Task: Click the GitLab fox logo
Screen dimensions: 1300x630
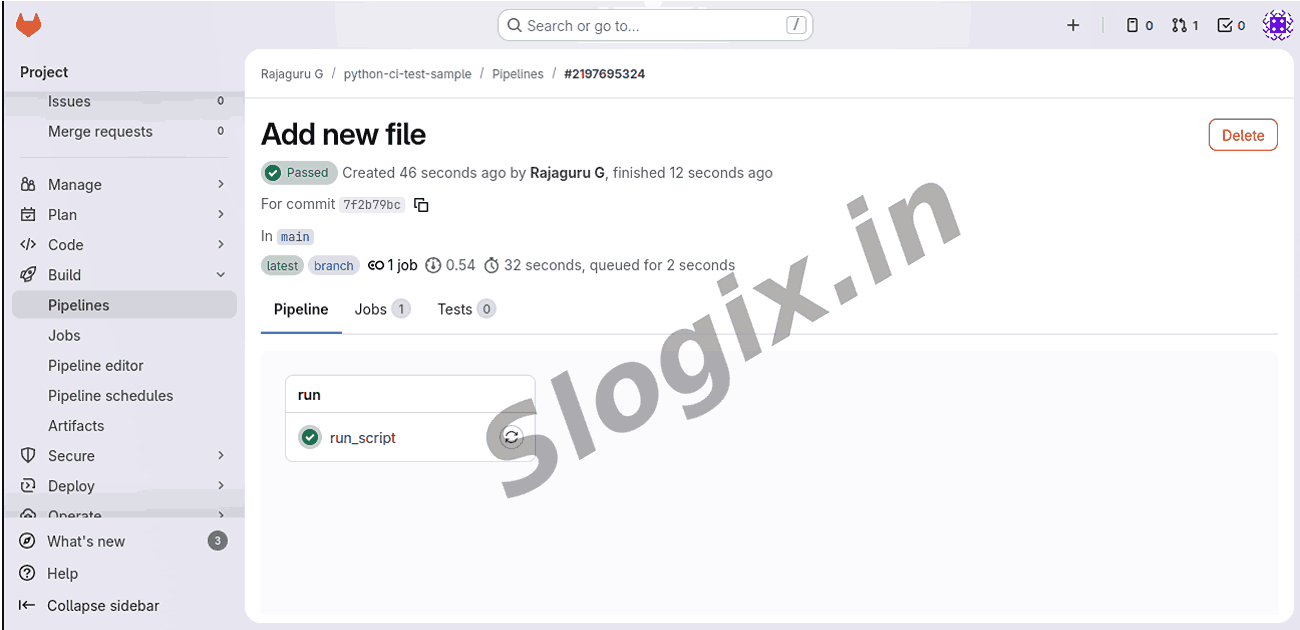Action: [29, 25]
